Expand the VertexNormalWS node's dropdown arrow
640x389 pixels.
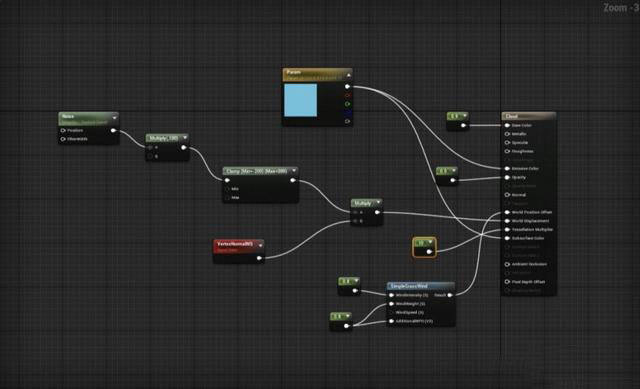click(x=260, y=245)
